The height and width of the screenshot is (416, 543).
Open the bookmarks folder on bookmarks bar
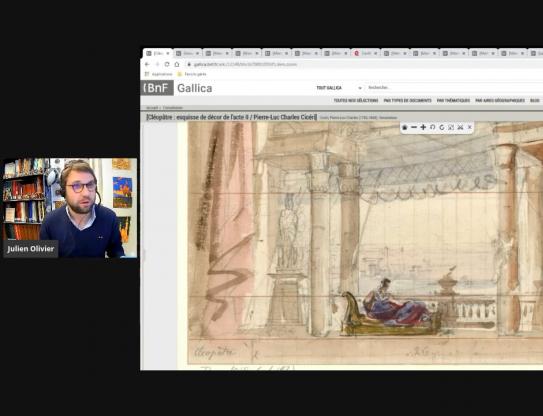pyautogui.click(x=192, y=74)
